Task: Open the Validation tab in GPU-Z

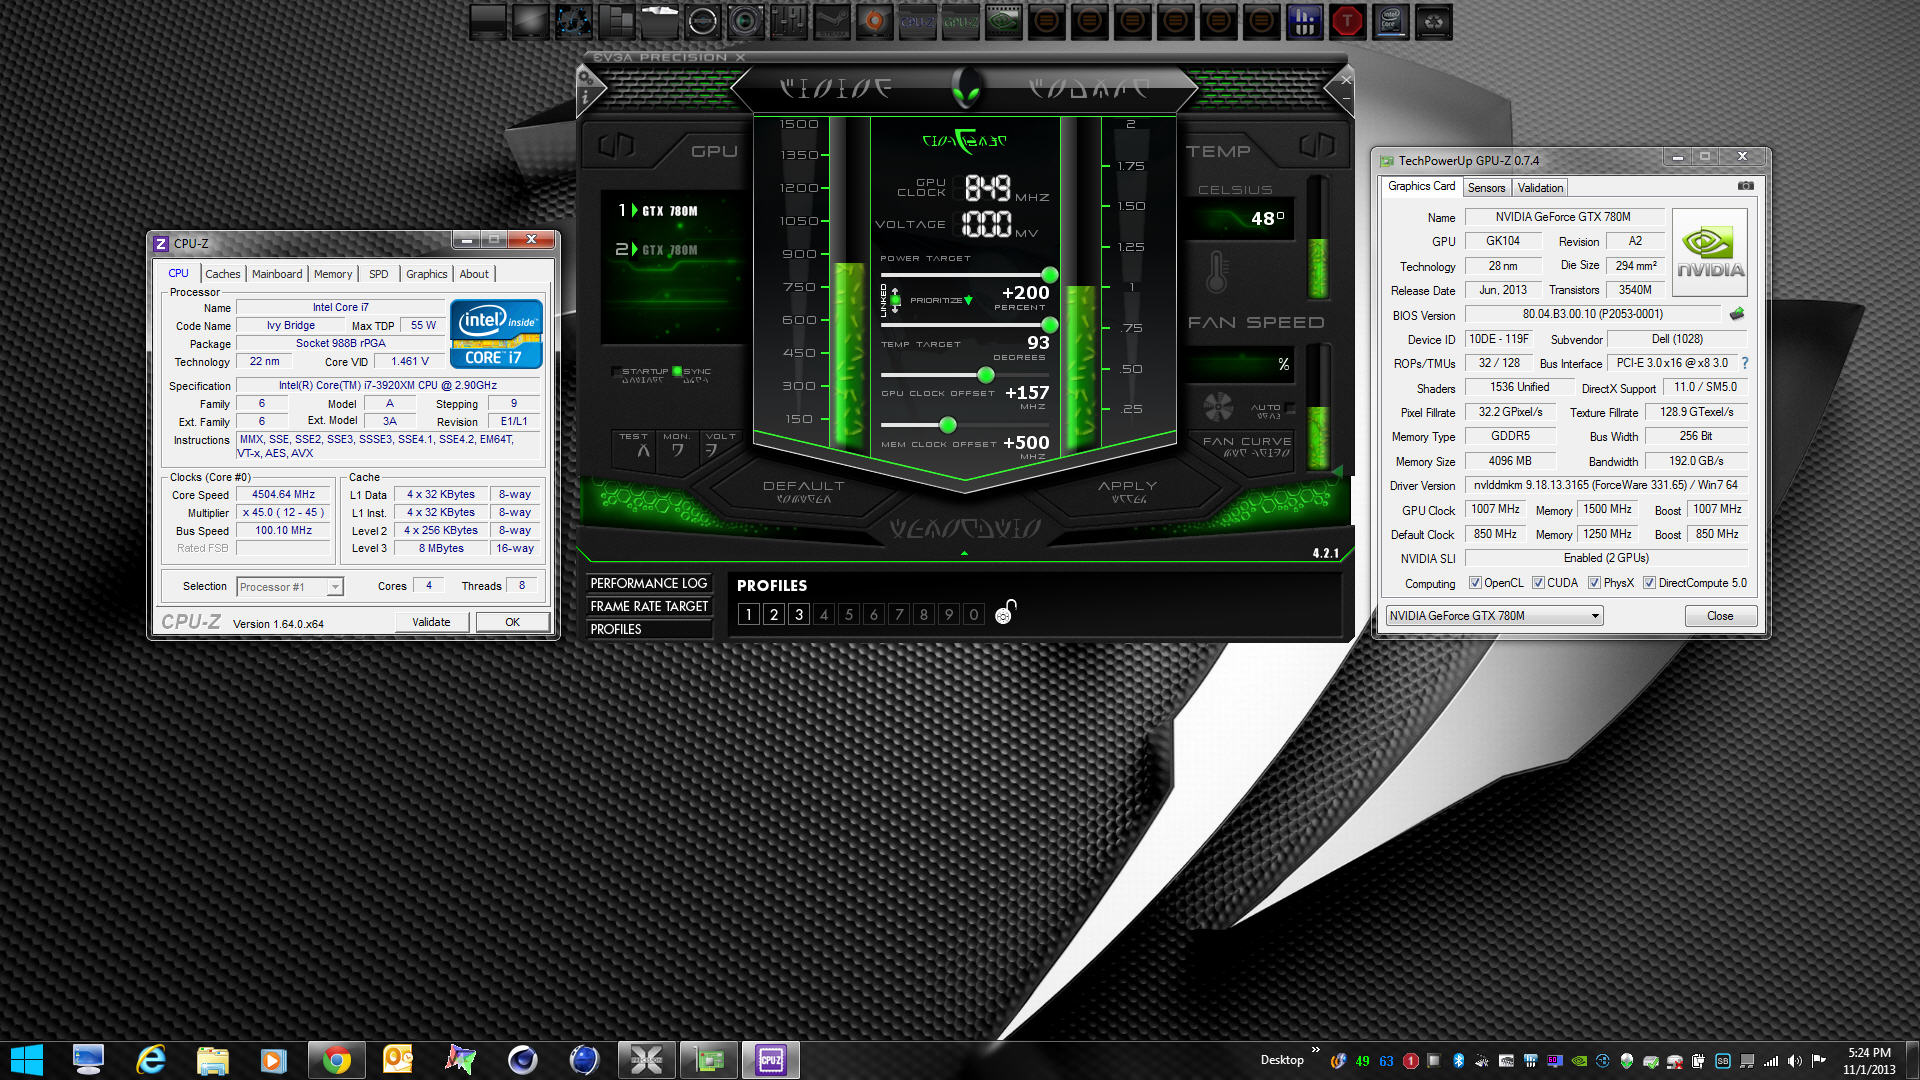Action: (x=1540, y=188)
